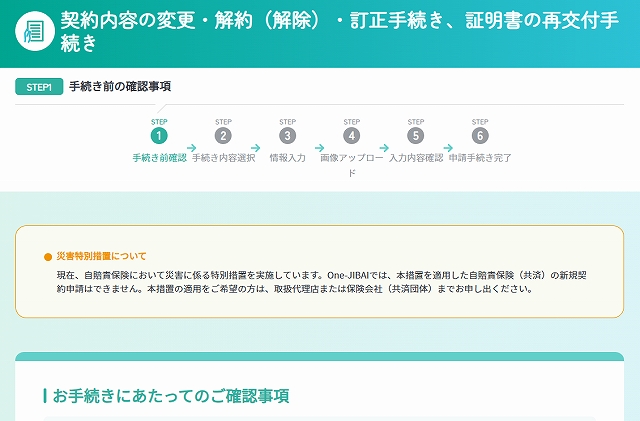This screenshot has width=640, height=421.
Task: Select step 1 circle in progress tracker
Action: pos(159,136)
